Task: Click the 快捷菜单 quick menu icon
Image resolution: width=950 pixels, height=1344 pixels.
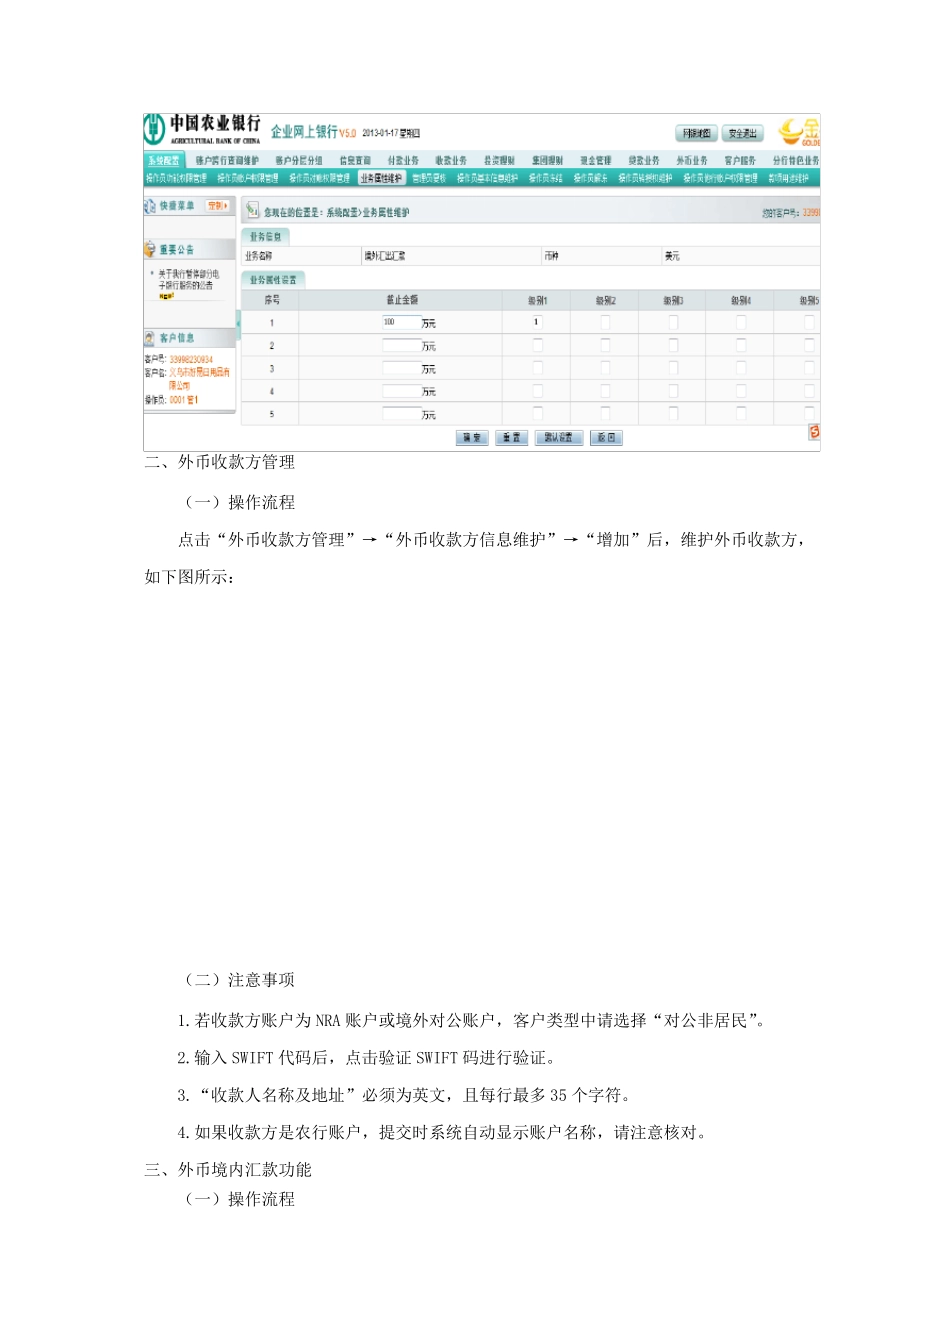Action: (150, 206)
